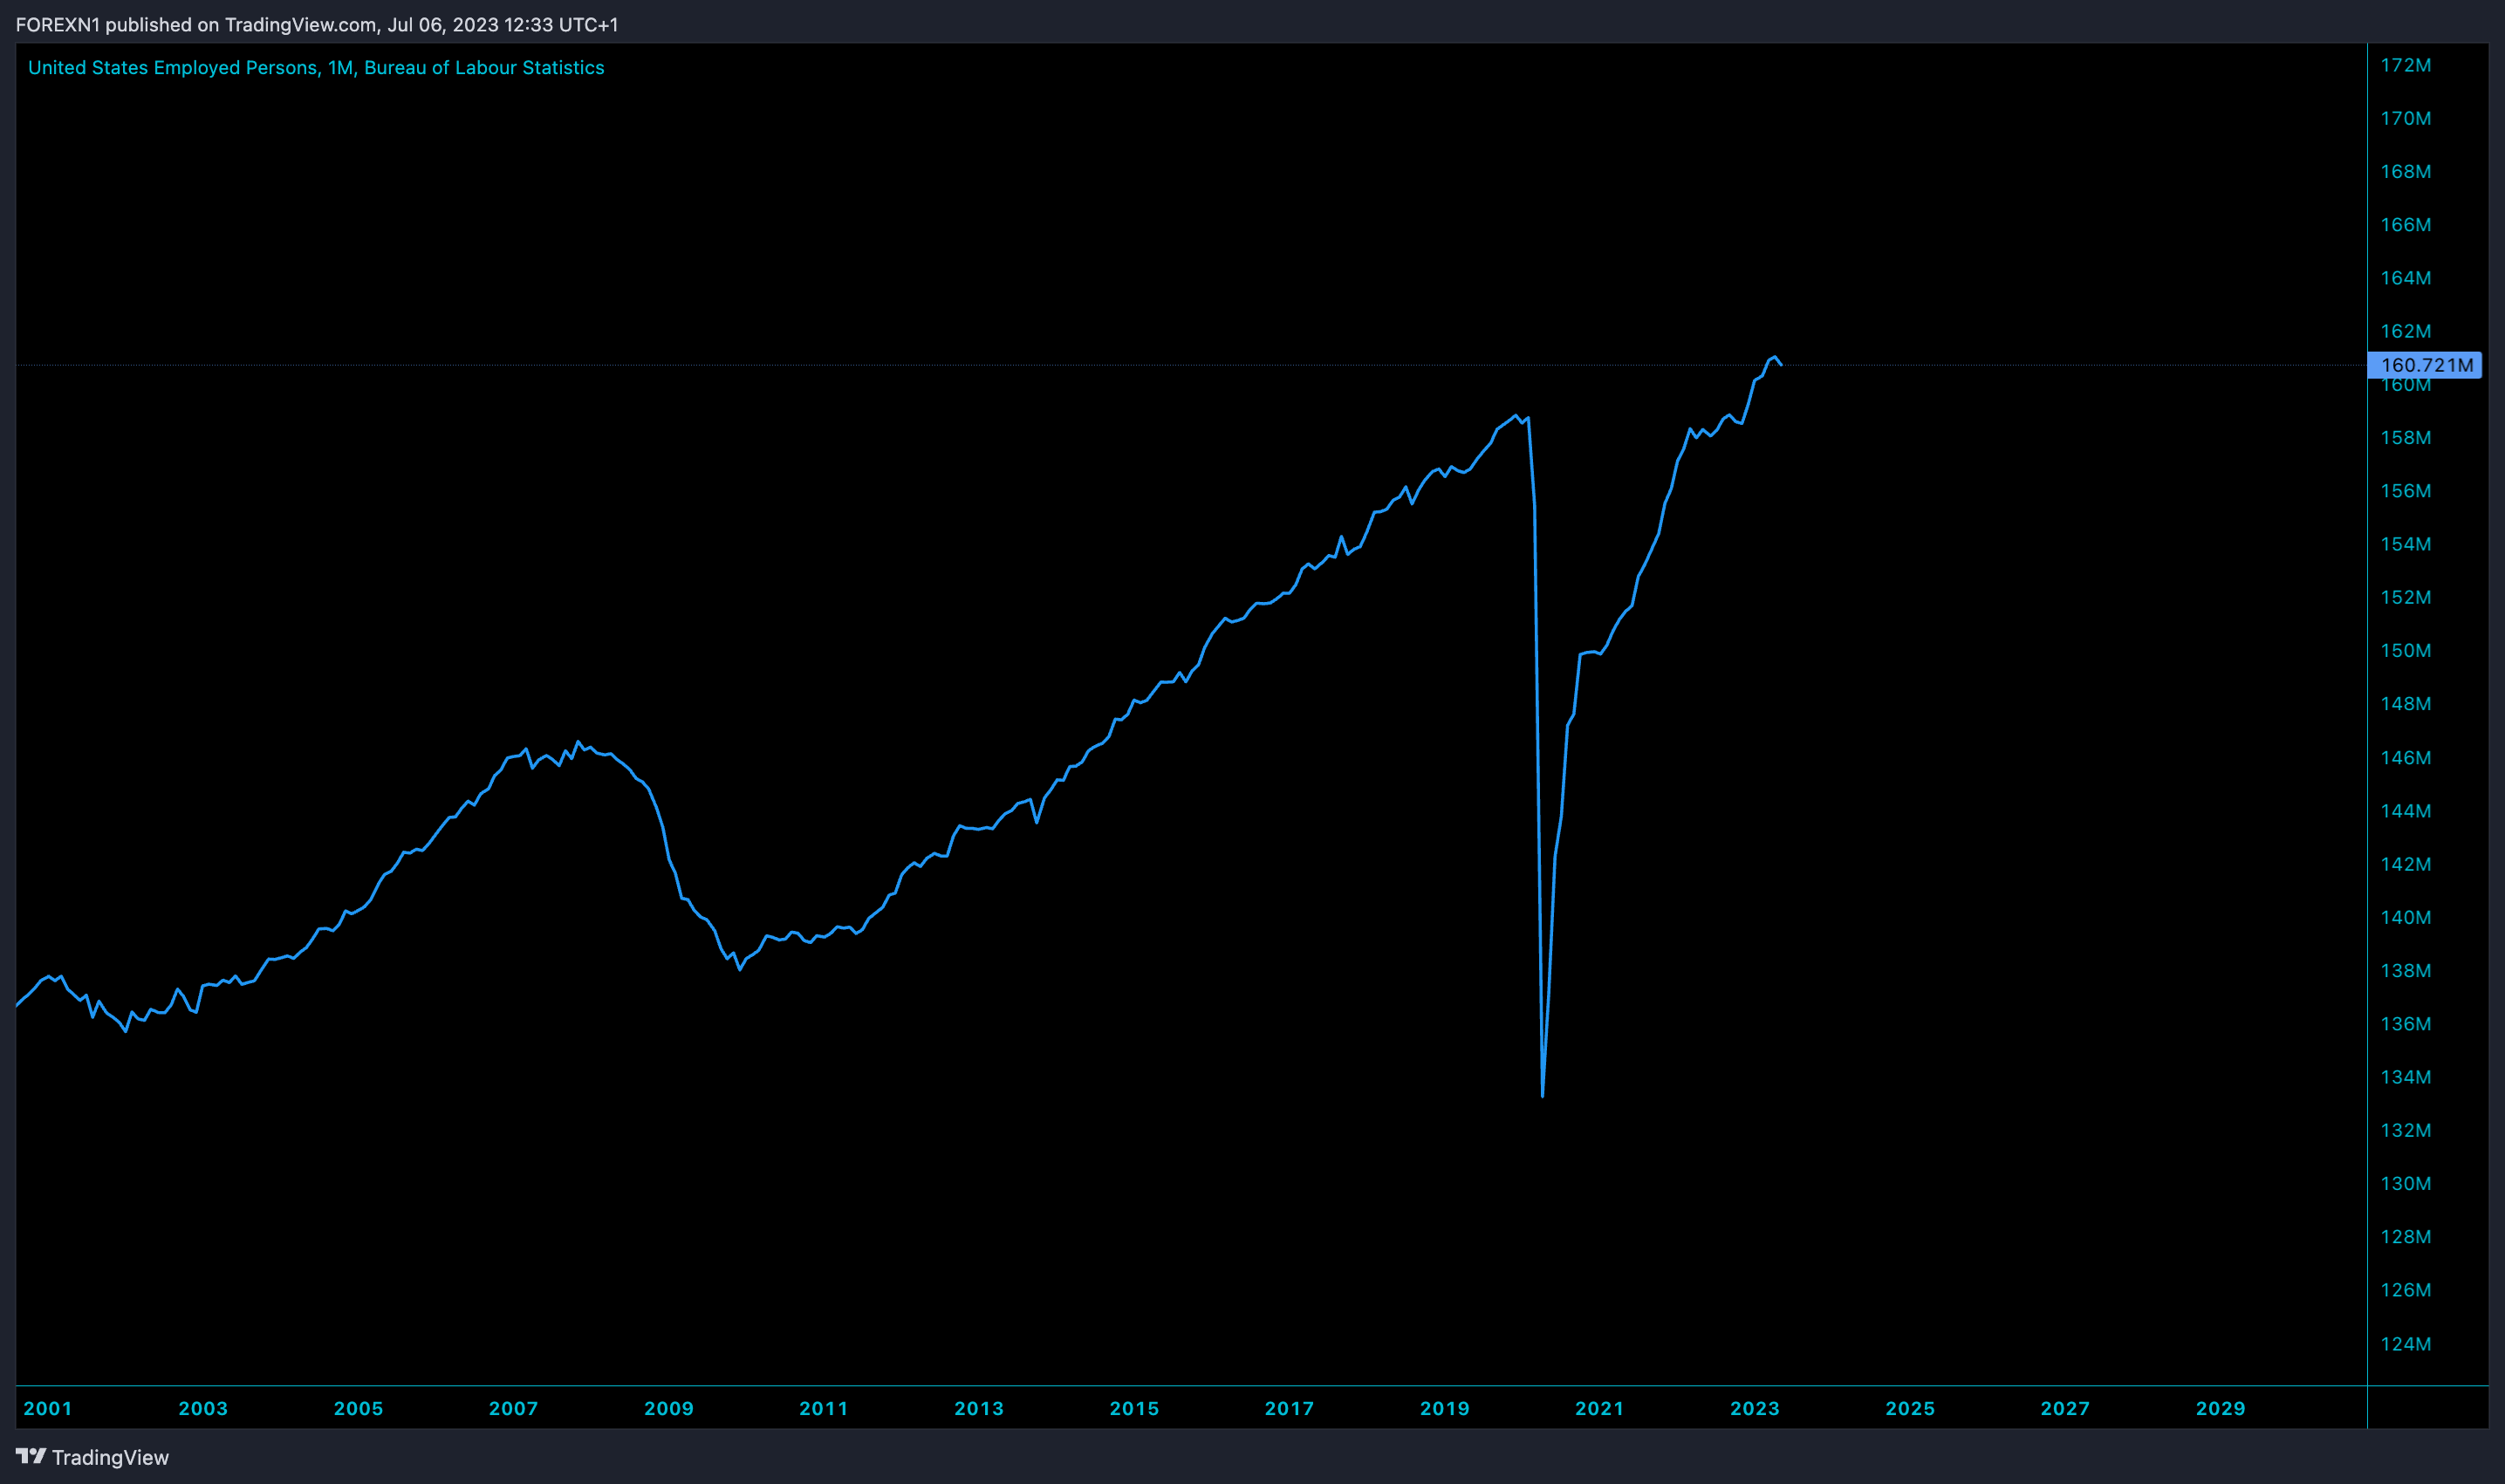Click the 2007 year label on time axis
This screenshot has height=1484, width=2505.
point(513,1408)
